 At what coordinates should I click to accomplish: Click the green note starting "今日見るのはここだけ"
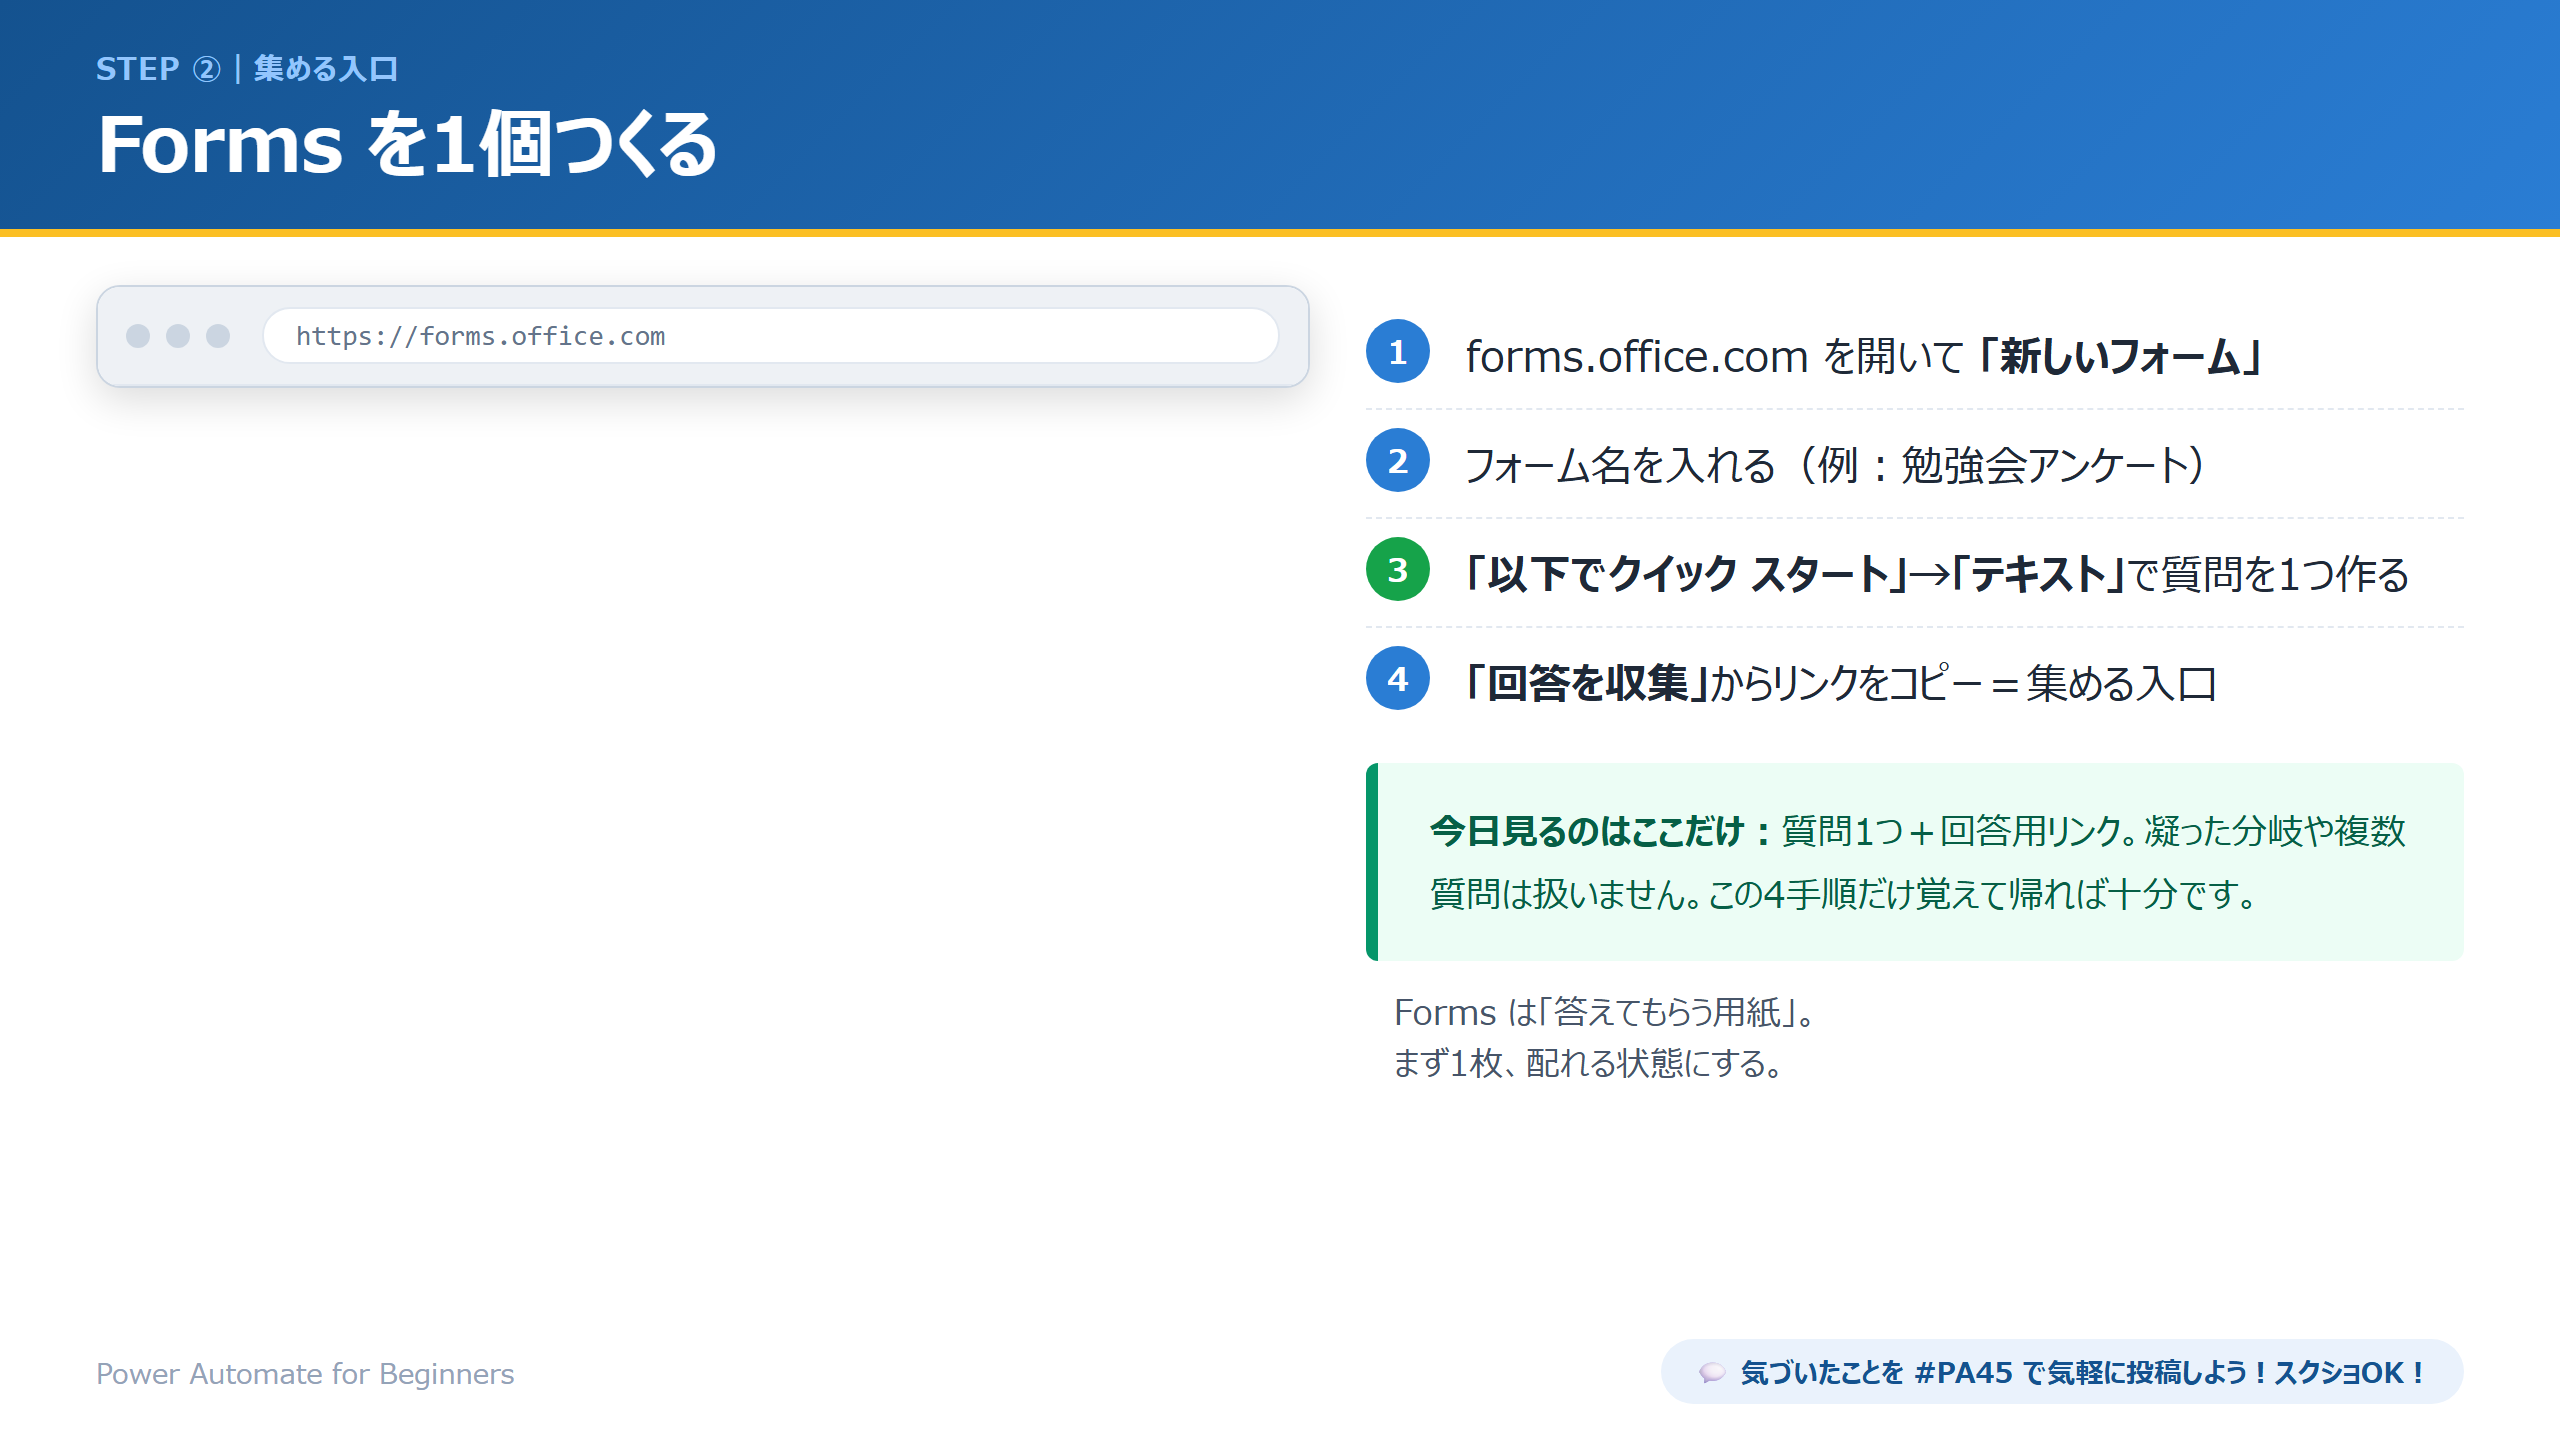(x=1914, y=862)
